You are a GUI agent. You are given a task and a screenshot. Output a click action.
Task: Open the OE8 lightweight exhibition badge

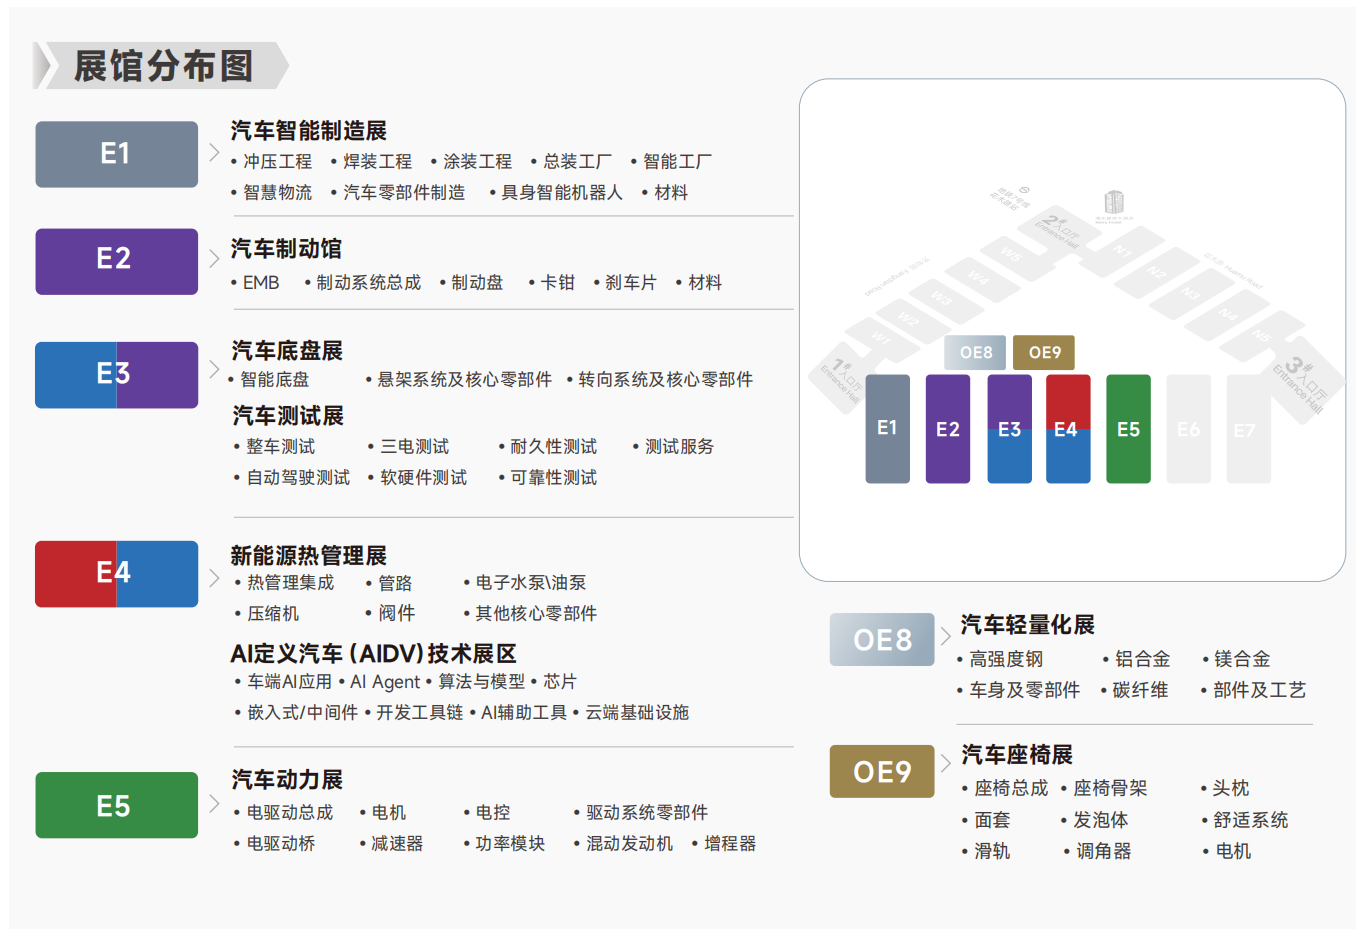[882, 639]
